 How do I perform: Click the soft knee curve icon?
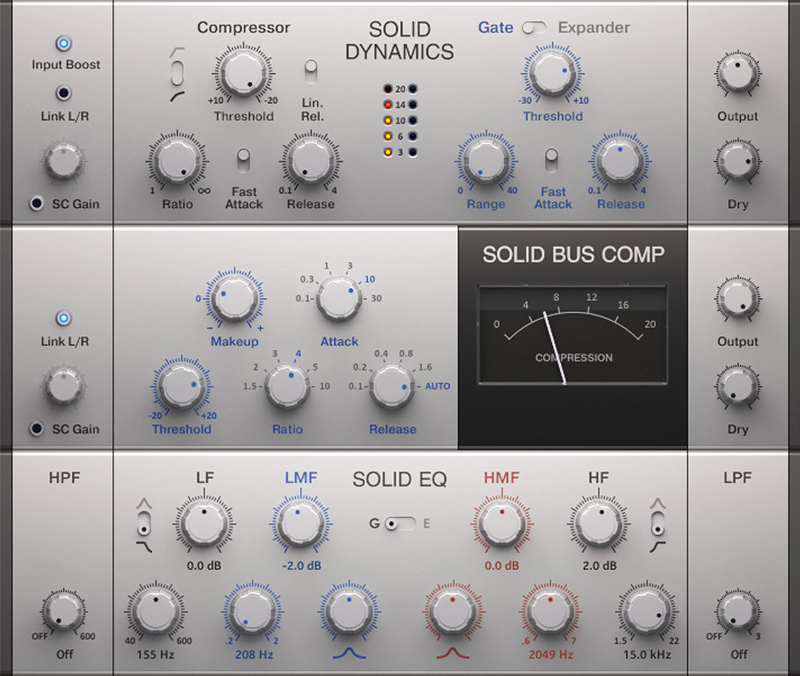point(177,96)
